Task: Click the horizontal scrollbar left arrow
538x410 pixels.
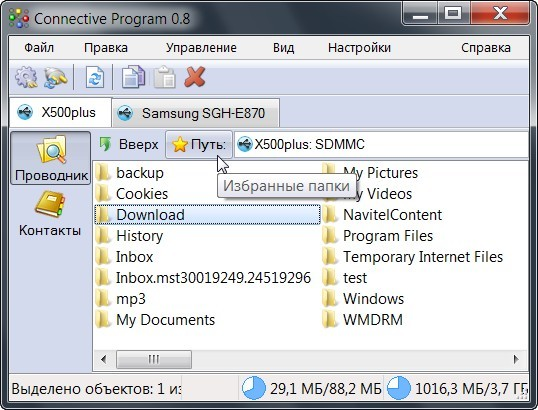Action: pos(104,360)
